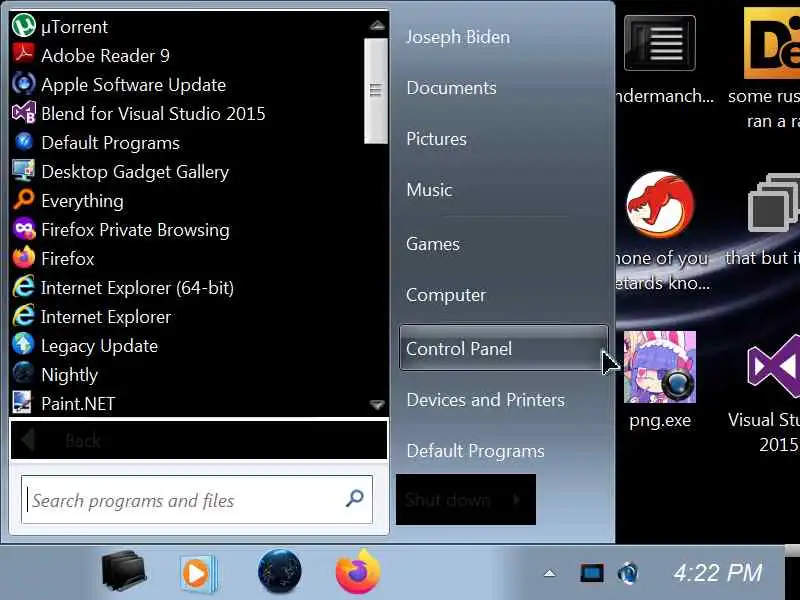Click the Back button in programs list

pyautogui.click(x=199, y=440)
